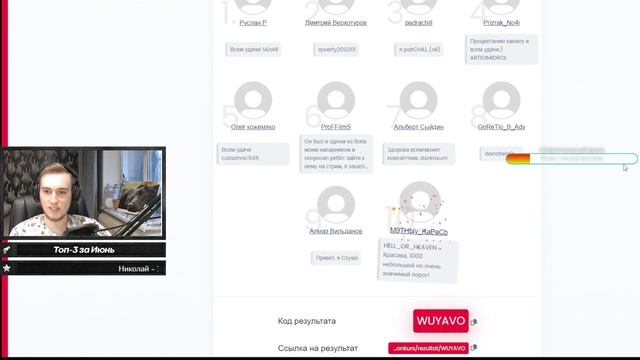Click the avatar above ProFFilmS

coord(336,100)
